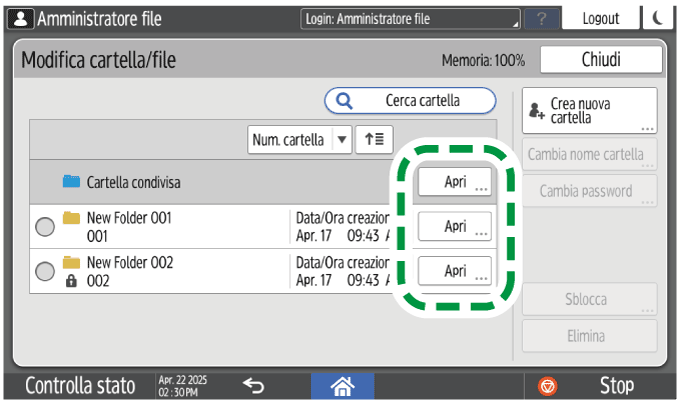
Task: Click Cambia password
Action: [x=589, y=191]
